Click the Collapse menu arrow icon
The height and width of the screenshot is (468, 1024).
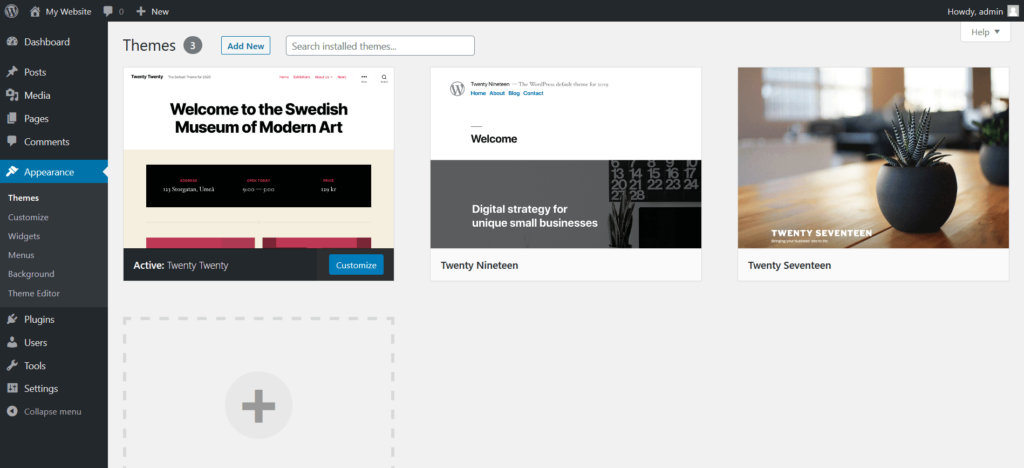12,412
